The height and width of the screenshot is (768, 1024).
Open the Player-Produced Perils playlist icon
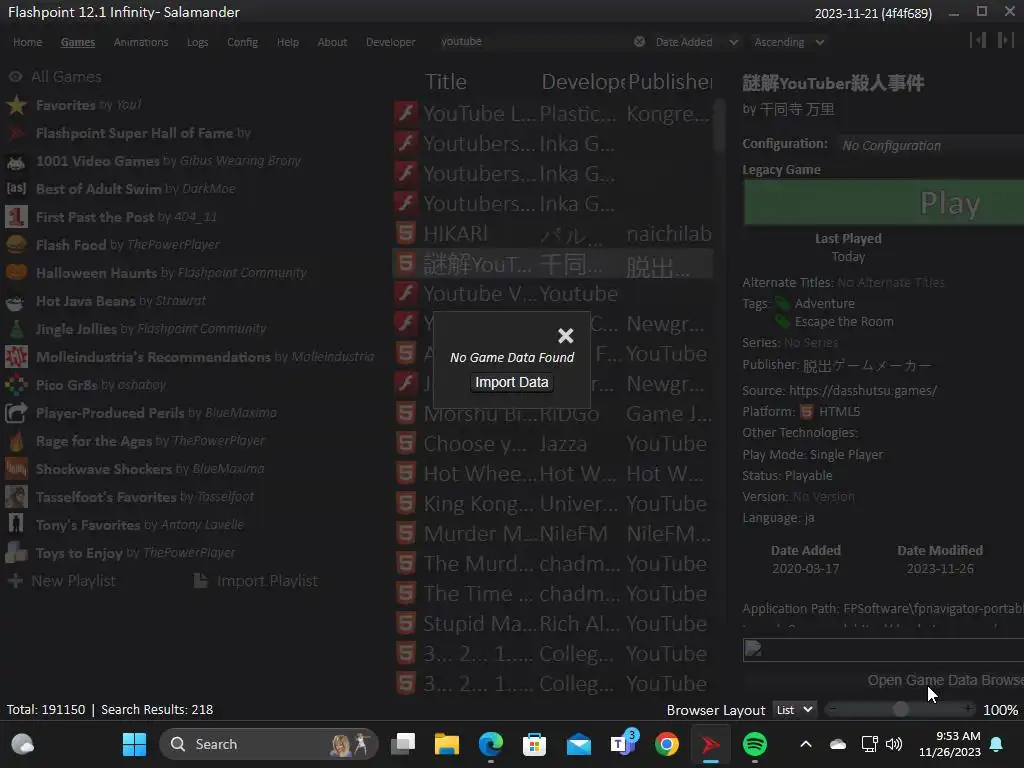(16, 413)
